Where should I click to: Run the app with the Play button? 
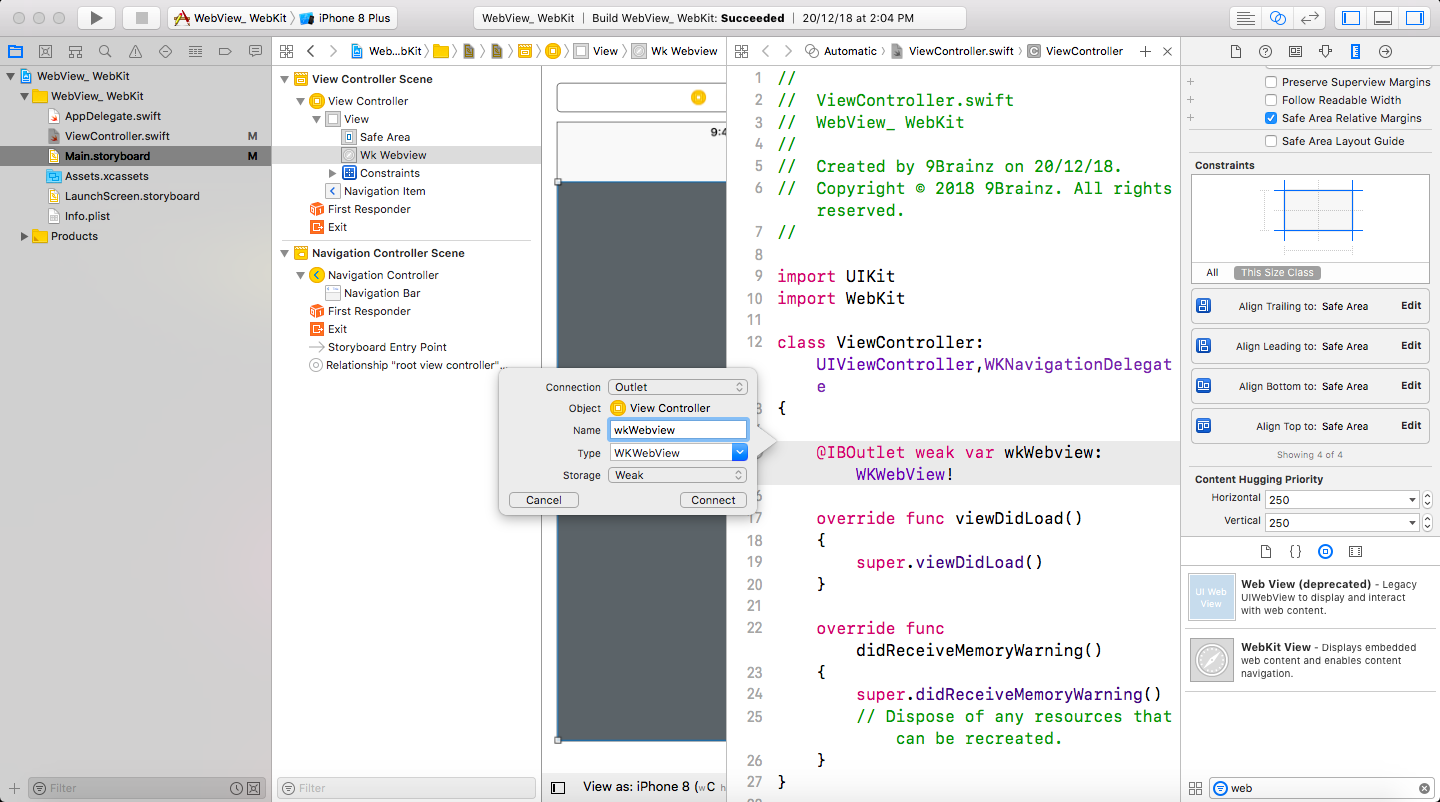96,18
